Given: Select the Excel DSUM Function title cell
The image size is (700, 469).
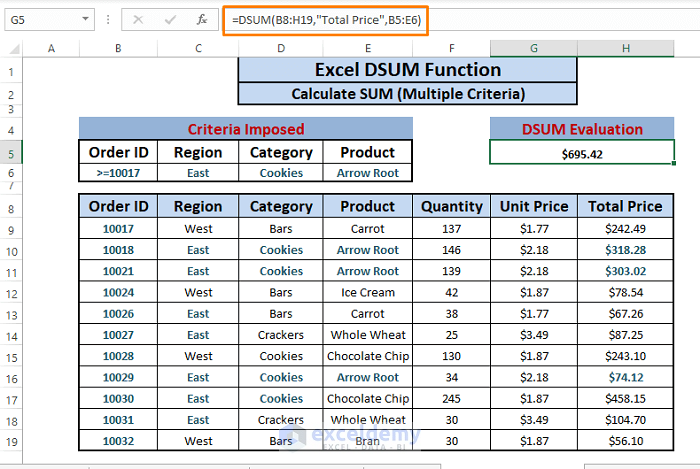Looking at the screenshot, I should click(407, 70).
